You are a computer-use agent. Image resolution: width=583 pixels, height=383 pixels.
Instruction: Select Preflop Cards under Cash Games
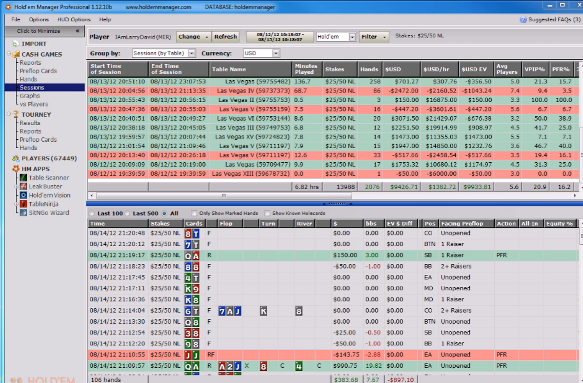[x=38, y=71]
